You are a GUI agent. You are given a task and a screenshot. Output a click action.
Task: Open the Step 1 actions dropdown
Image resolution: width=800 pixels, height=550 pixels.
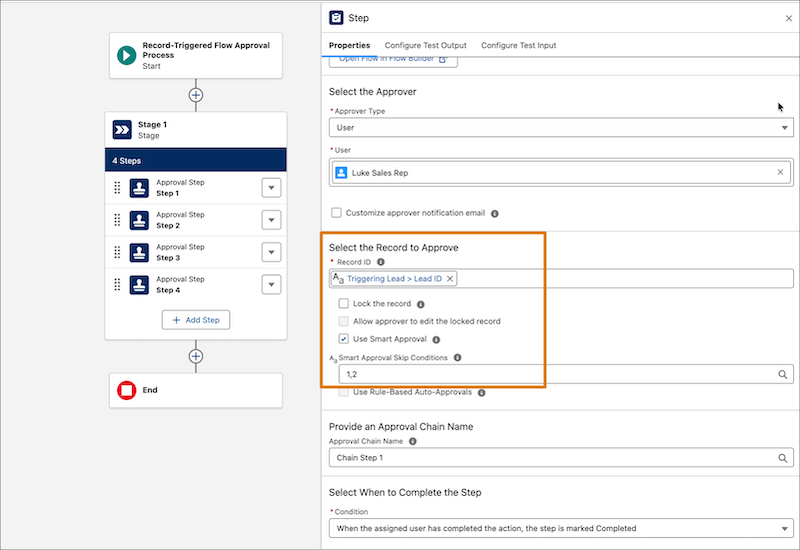(271, 188)
